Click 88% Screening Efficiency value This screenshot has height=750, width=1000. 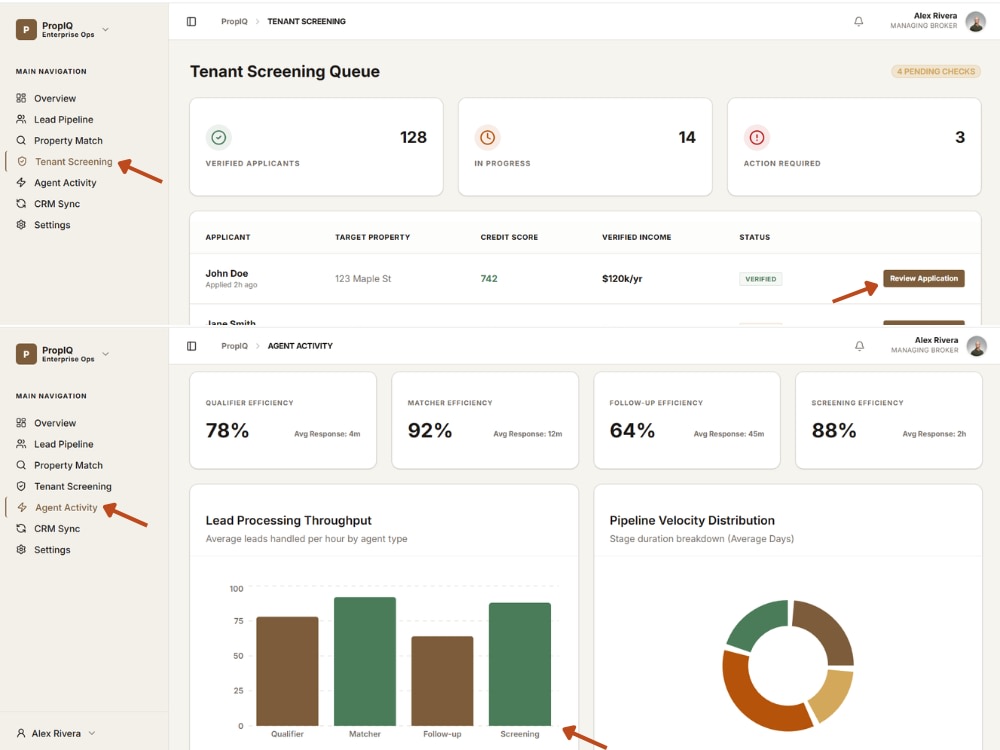click(x=834, y=430)
